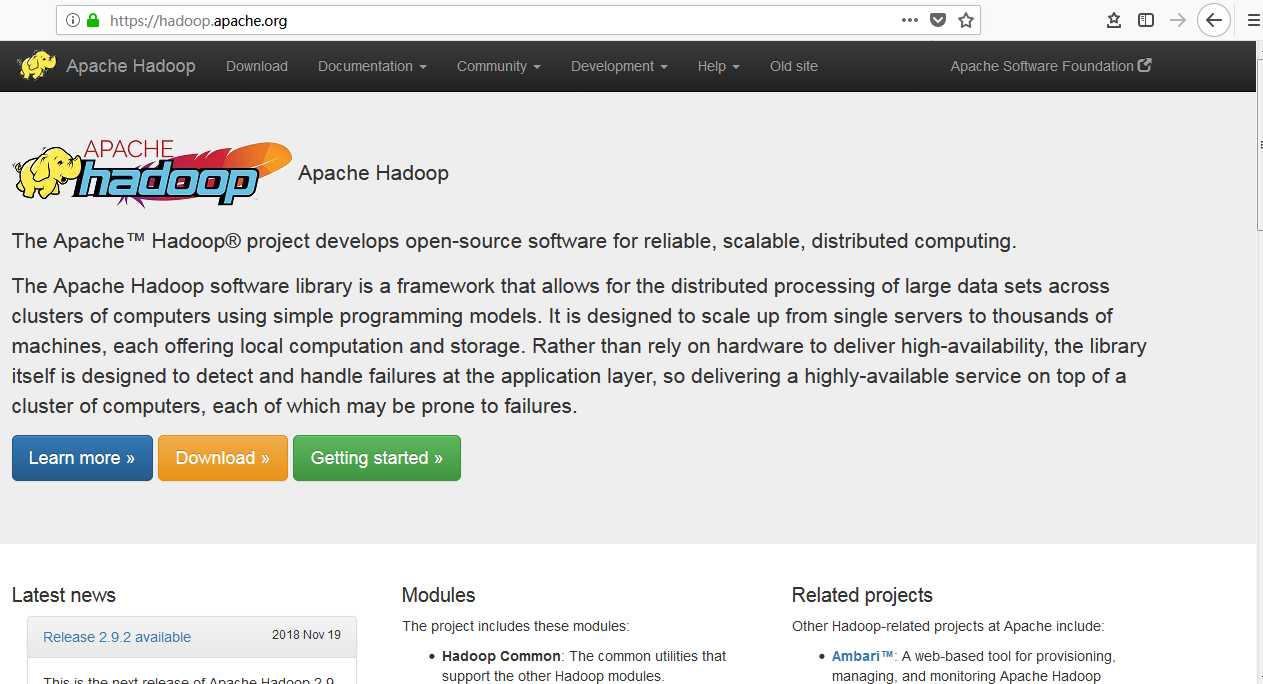Open the Ambari related project link

[863, 656]
